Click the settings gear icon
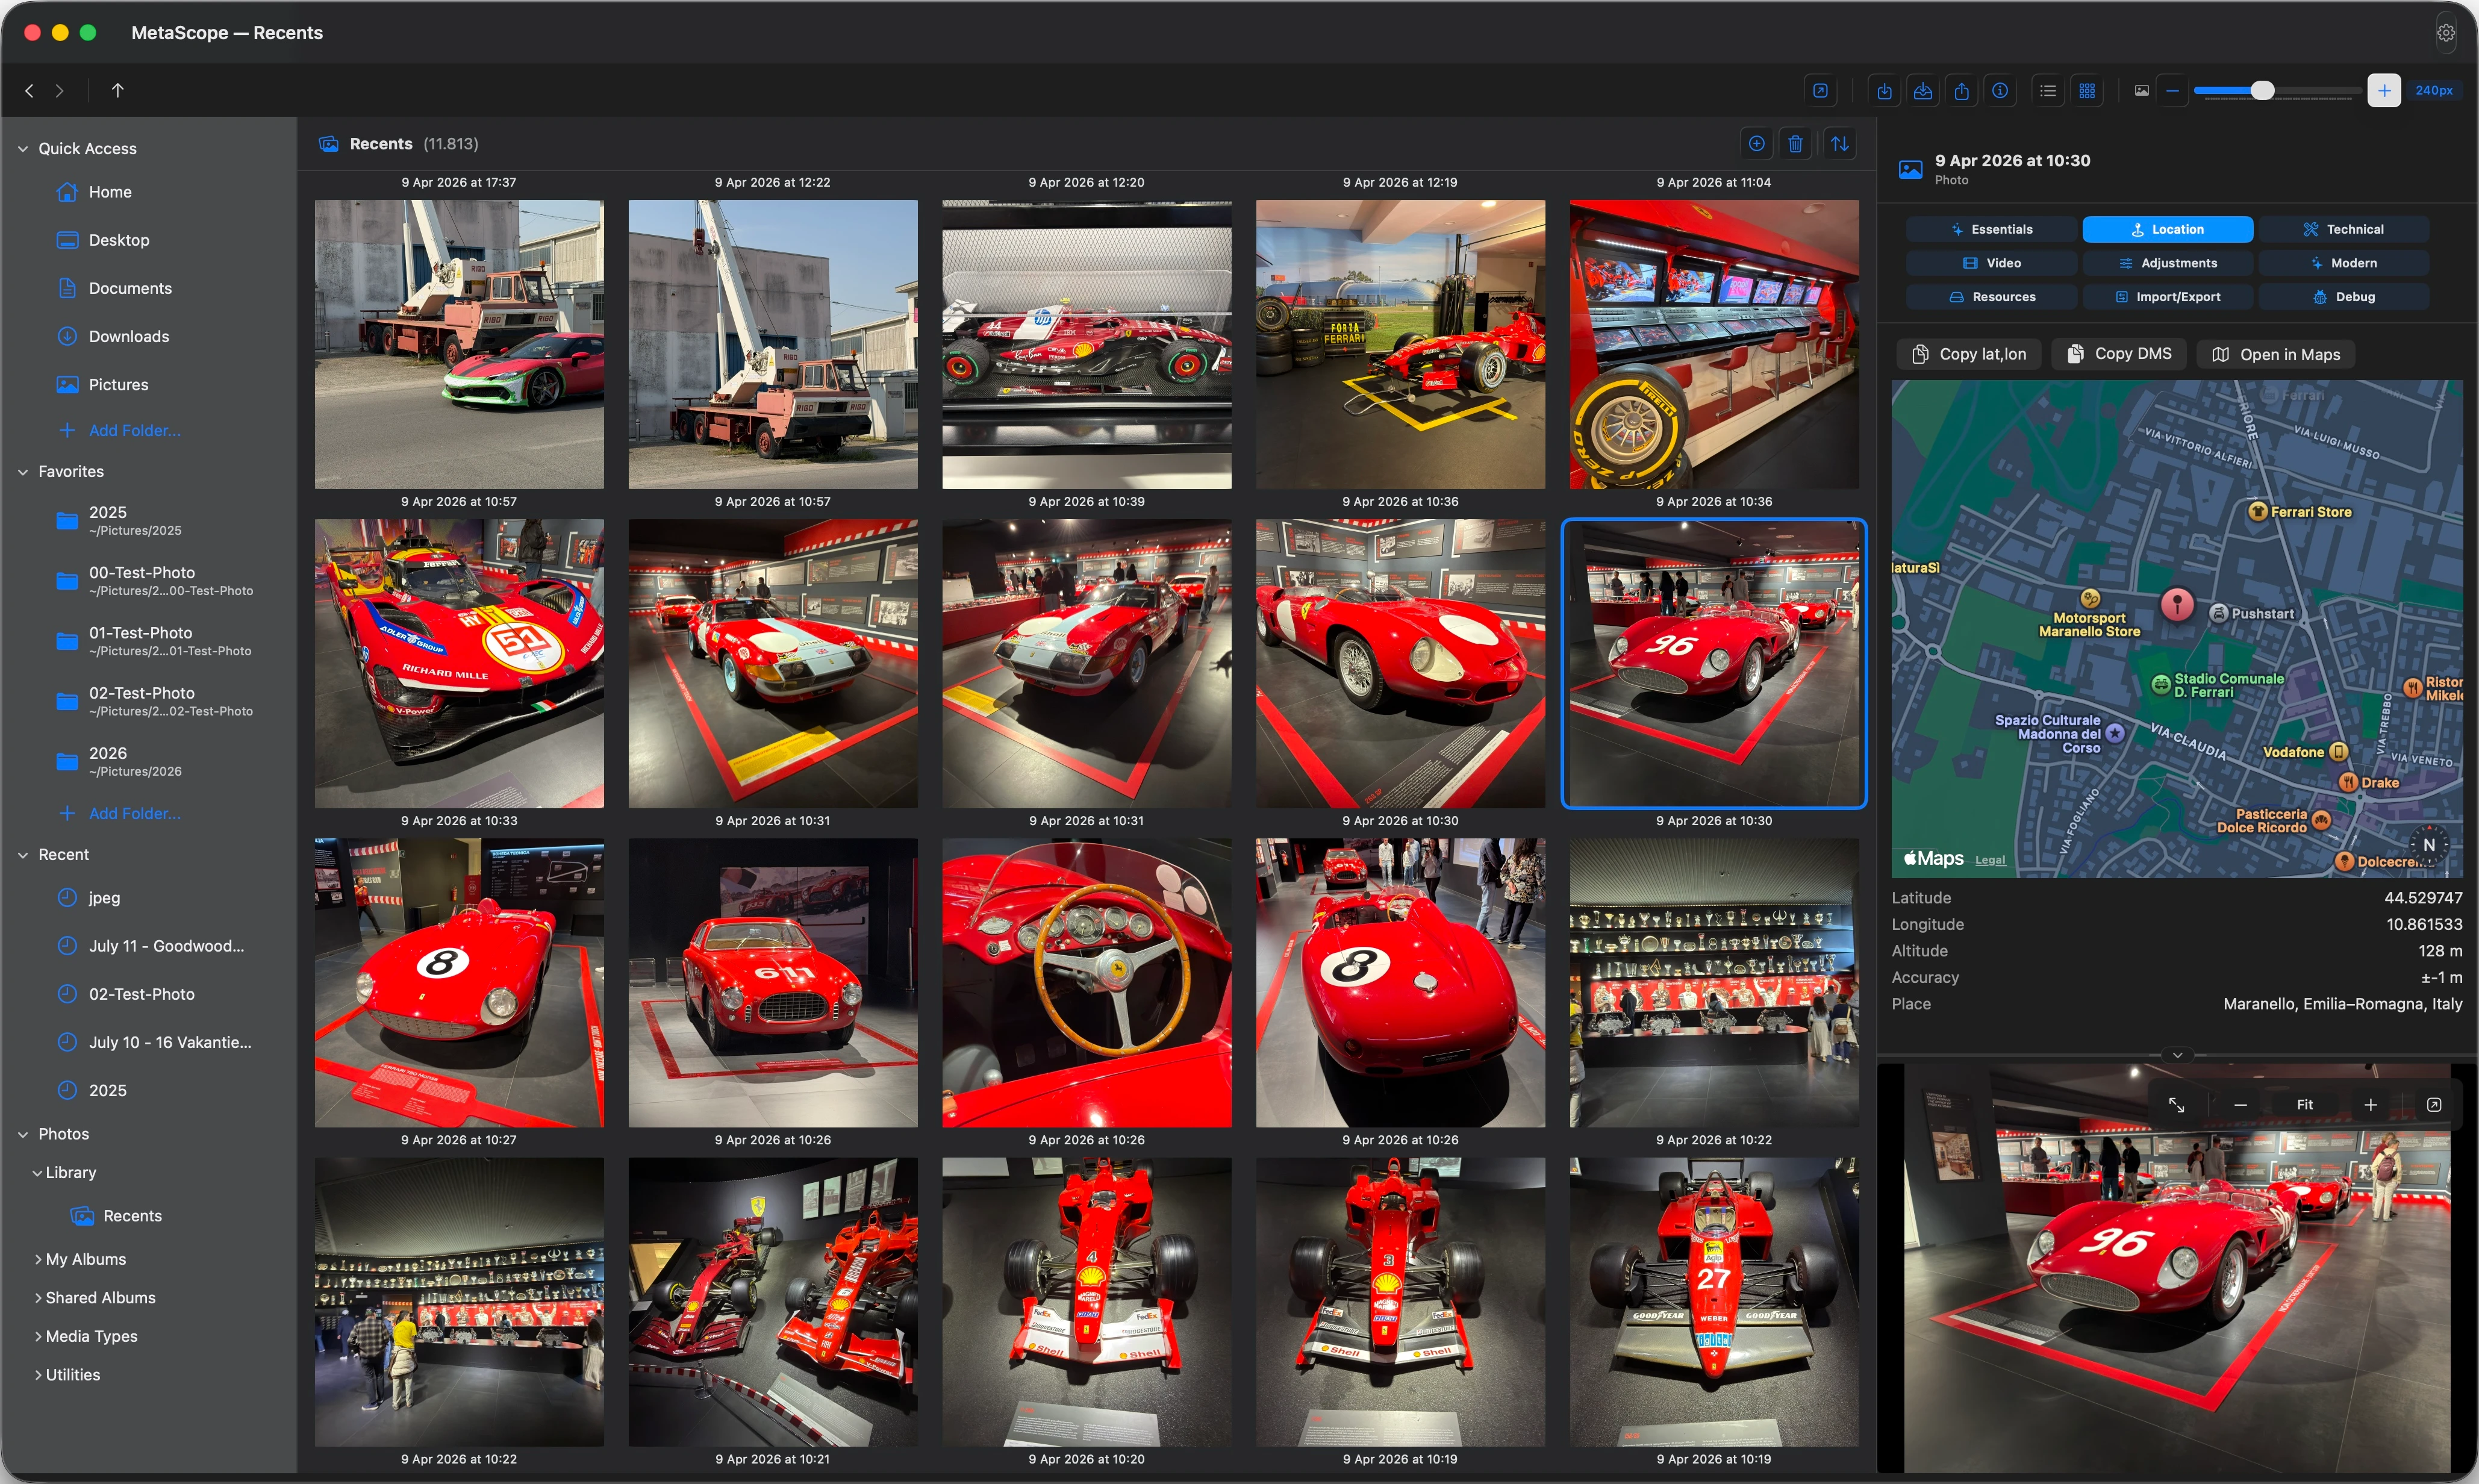The height and width of the screenshot is (1484, 2479). pos(2446,33)
